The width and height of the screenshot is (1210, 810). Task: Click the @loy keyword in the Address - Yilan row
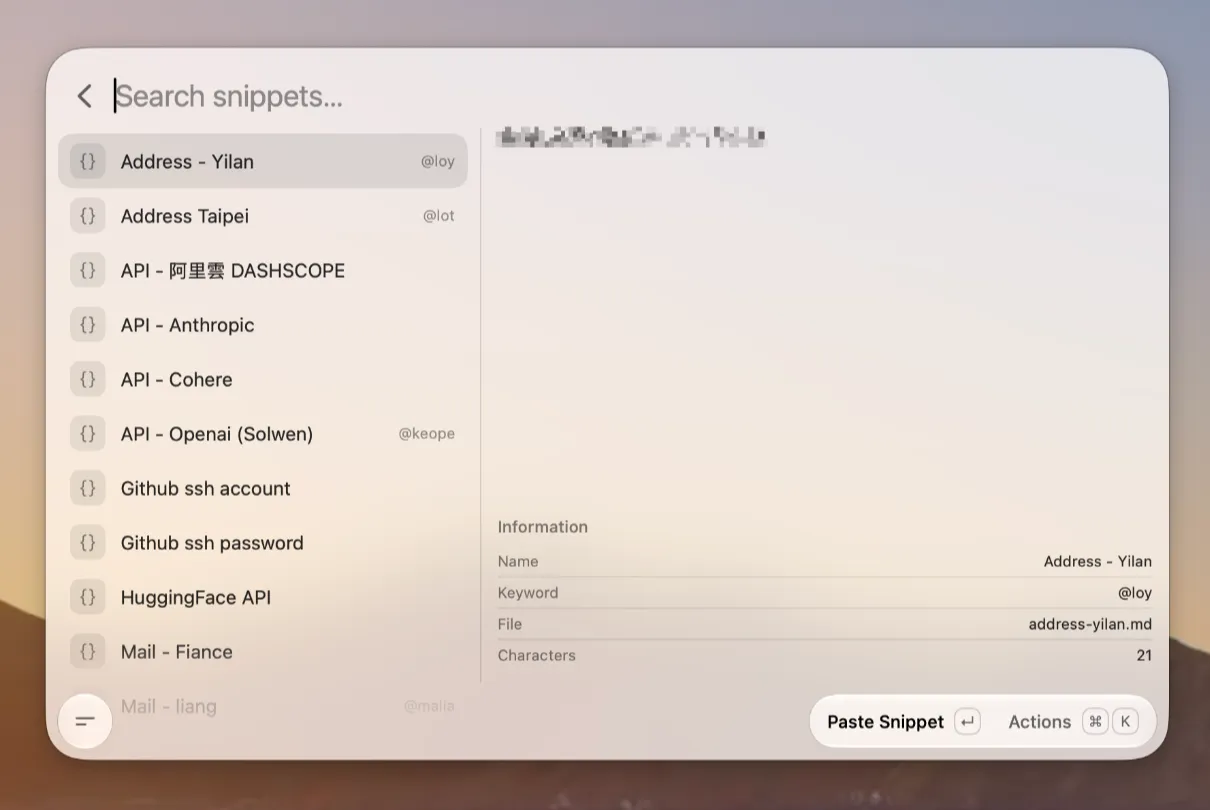(x=438, y=162)
